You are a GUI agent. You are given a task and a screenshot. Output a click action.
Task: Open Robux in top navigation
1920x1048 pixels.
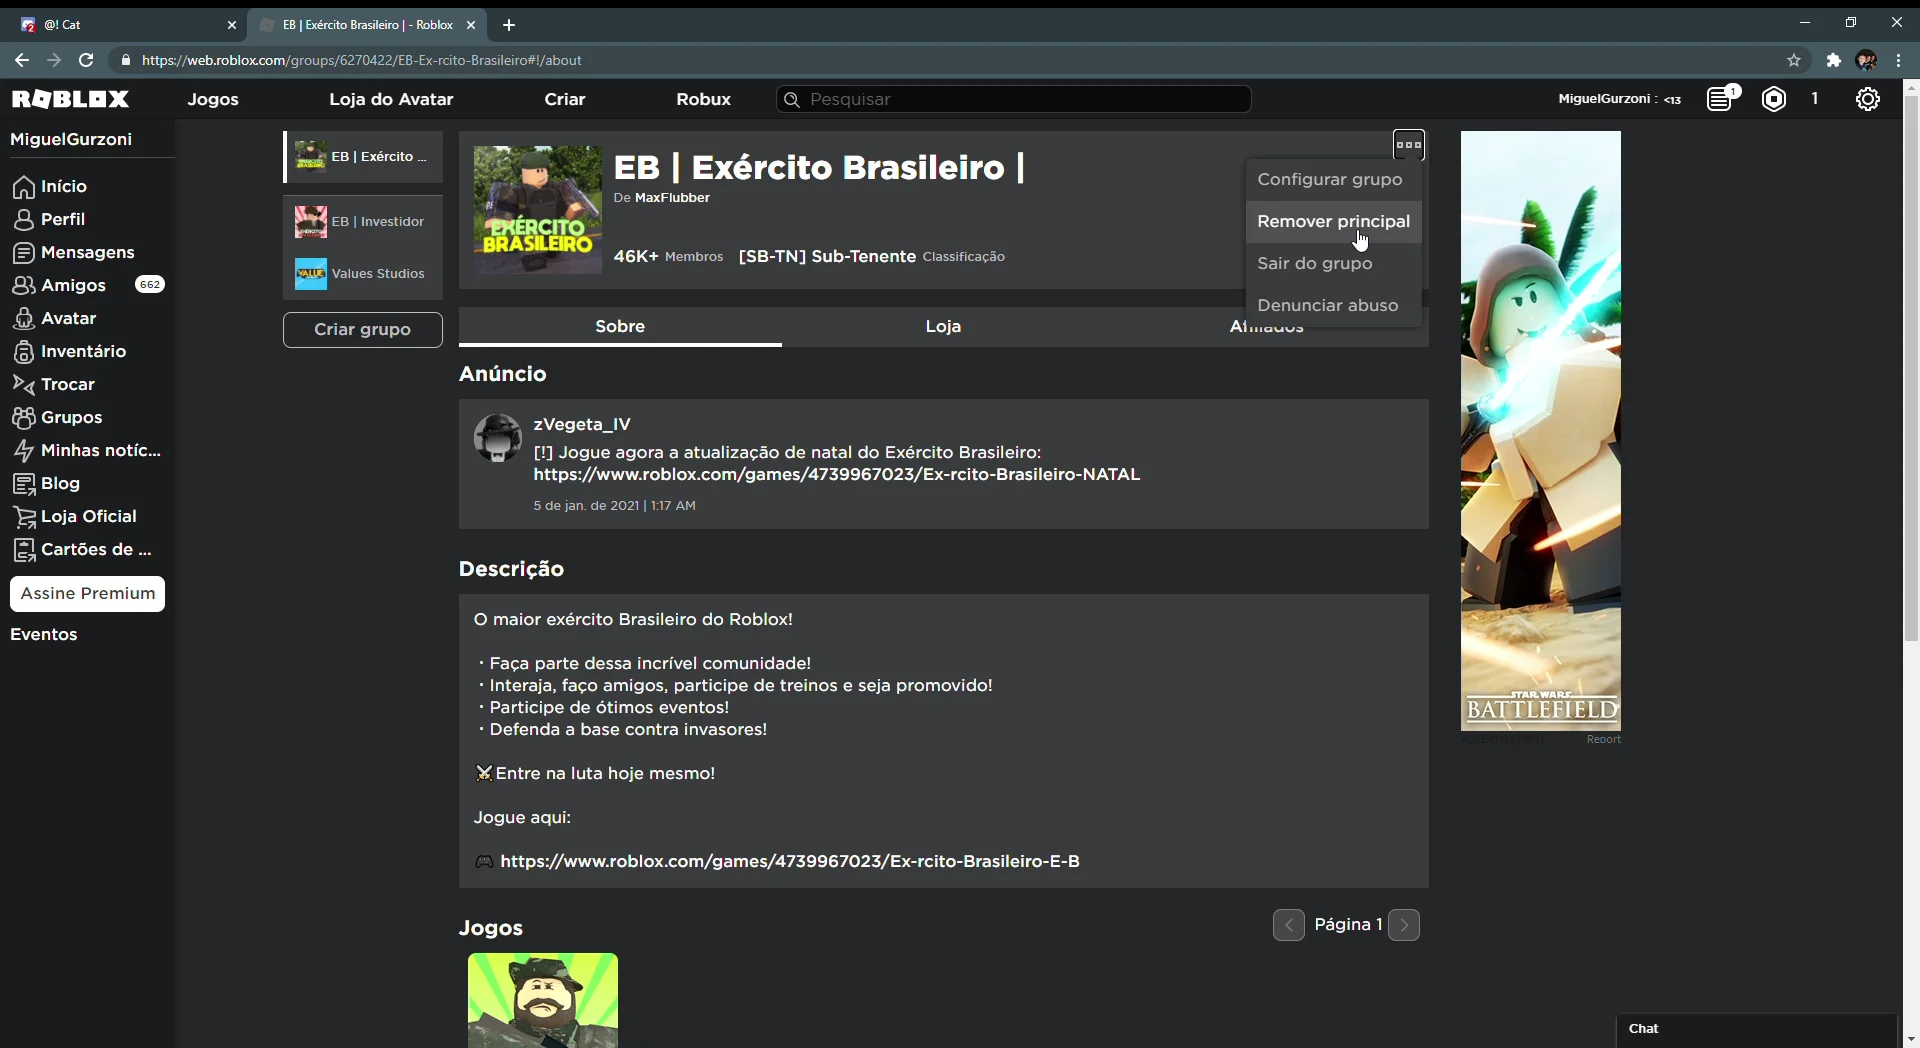pyautogui.click(x=703, y=99)
